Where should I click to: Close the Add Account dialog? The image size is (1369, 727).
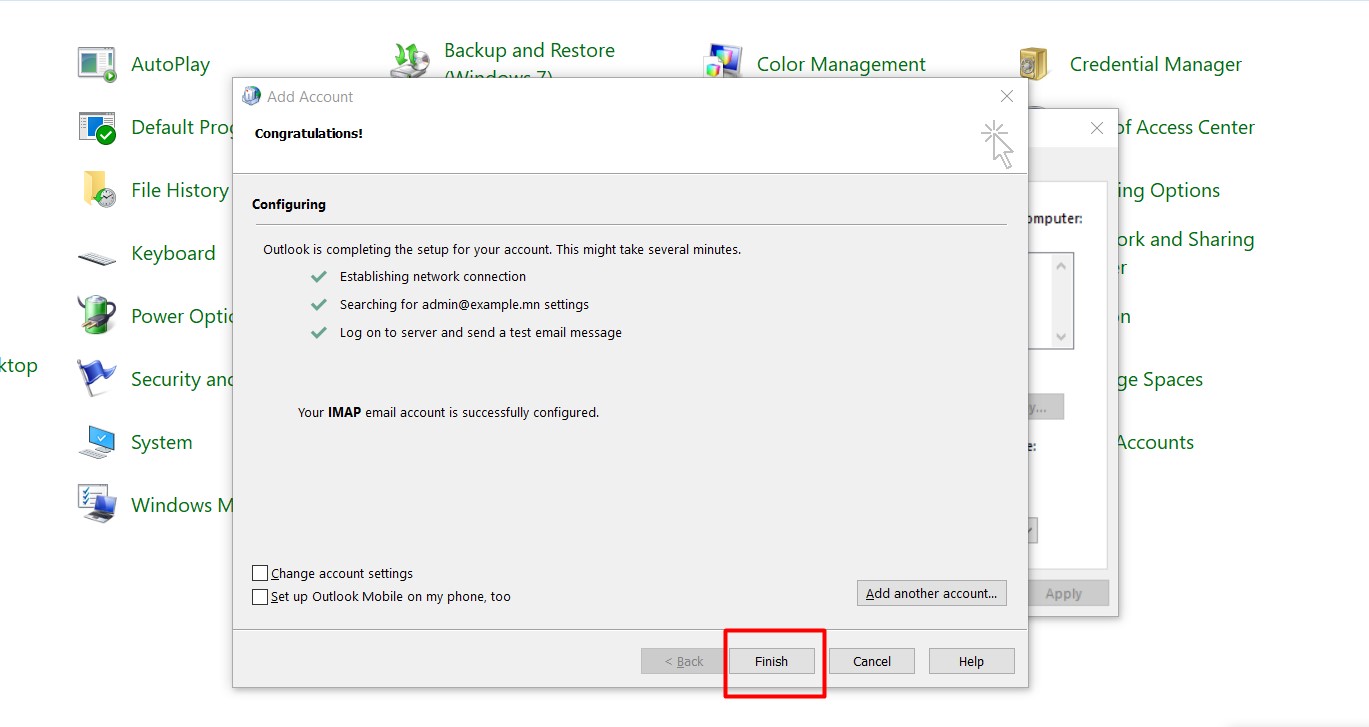coord(1007,96)
